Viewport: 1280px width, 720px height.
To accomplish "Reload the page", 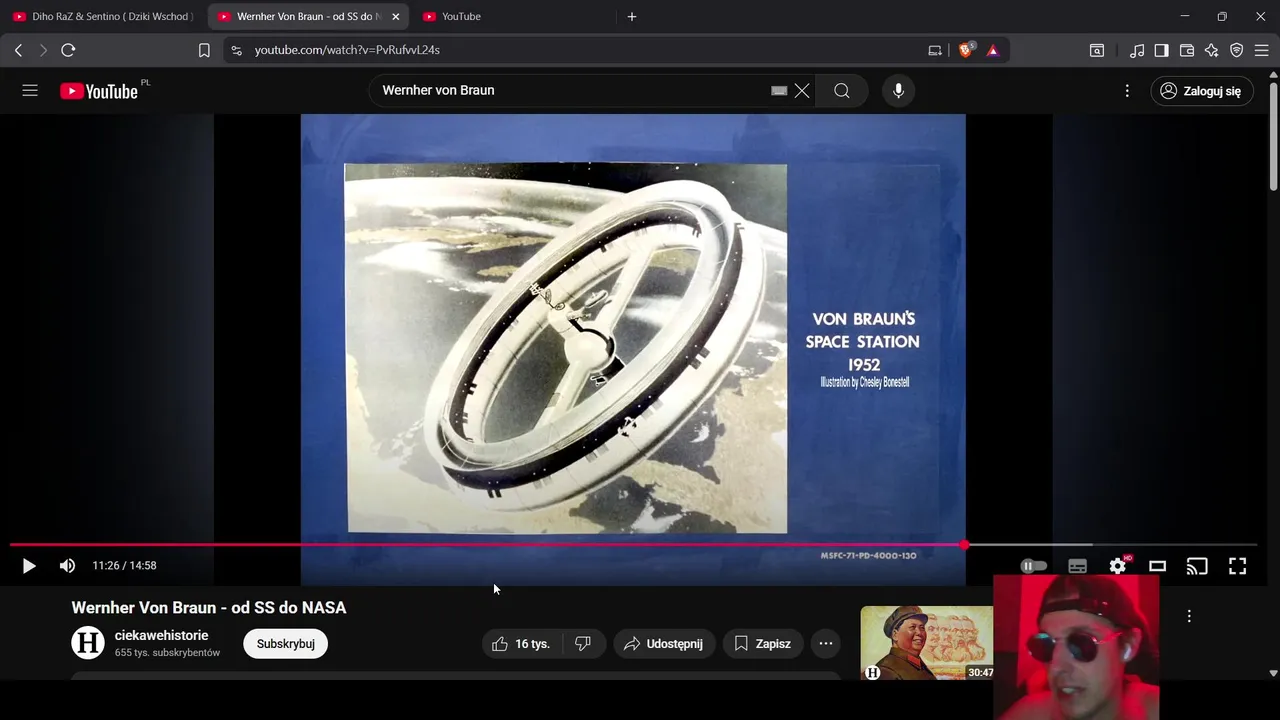I will 68,50.
